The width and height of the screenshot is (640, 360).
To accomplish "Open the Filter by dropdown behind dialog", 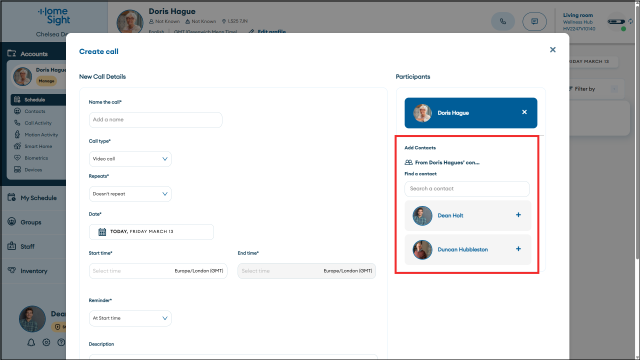I will point(596,89).
